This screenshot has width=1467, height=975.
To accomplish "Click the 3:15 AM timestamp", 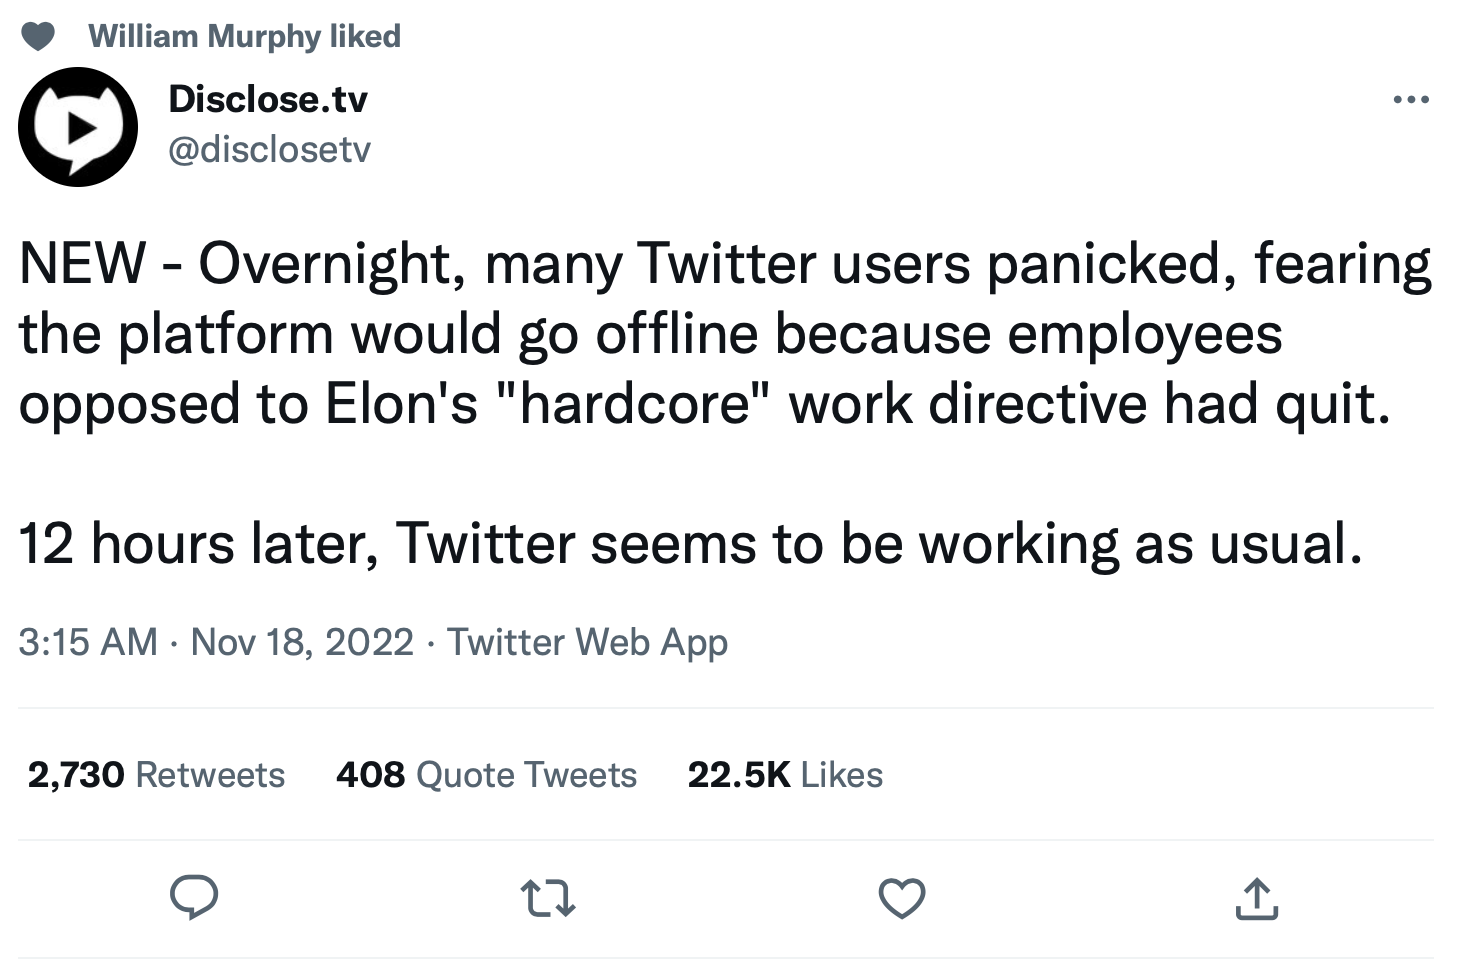I will pos(88,642).
